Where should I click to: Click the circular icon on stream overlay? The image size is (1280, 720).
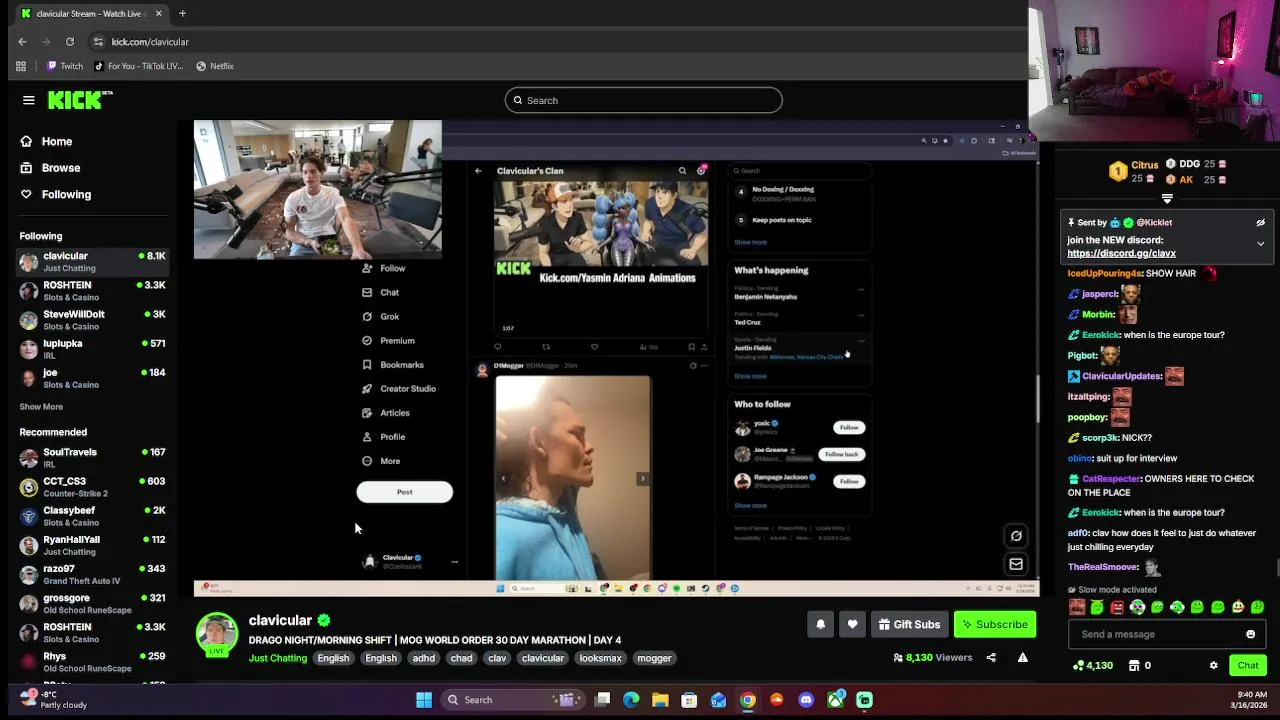(1016, 536)
